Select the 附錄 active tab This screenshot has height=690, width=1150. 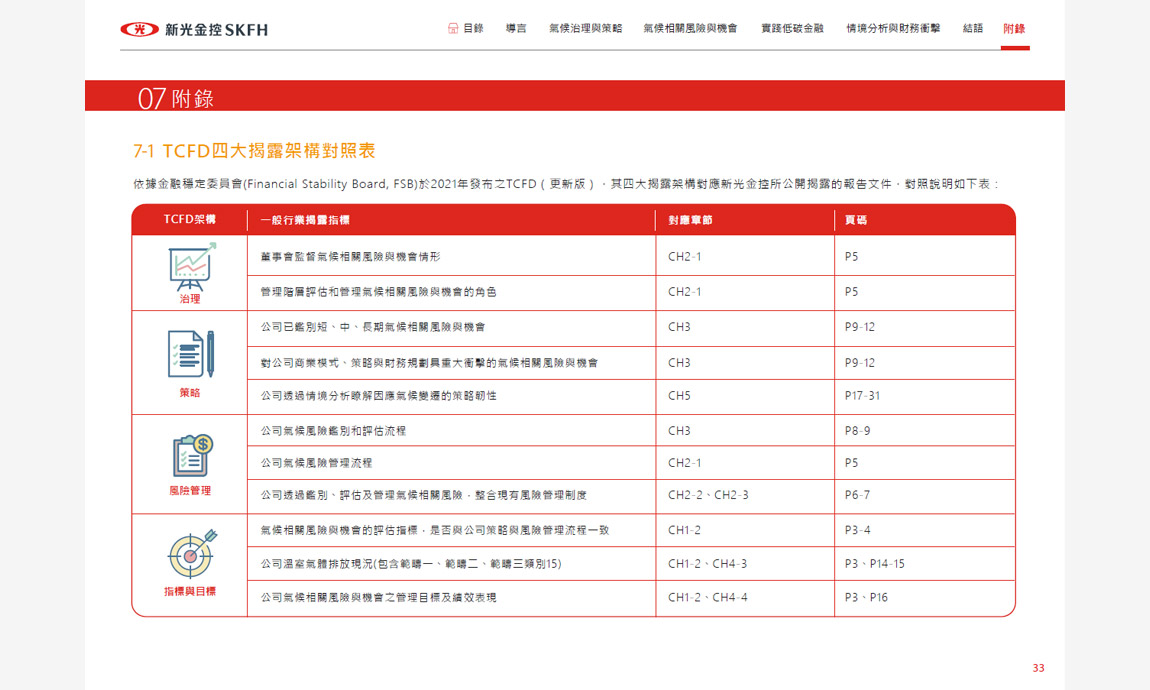pos(1014,28)
